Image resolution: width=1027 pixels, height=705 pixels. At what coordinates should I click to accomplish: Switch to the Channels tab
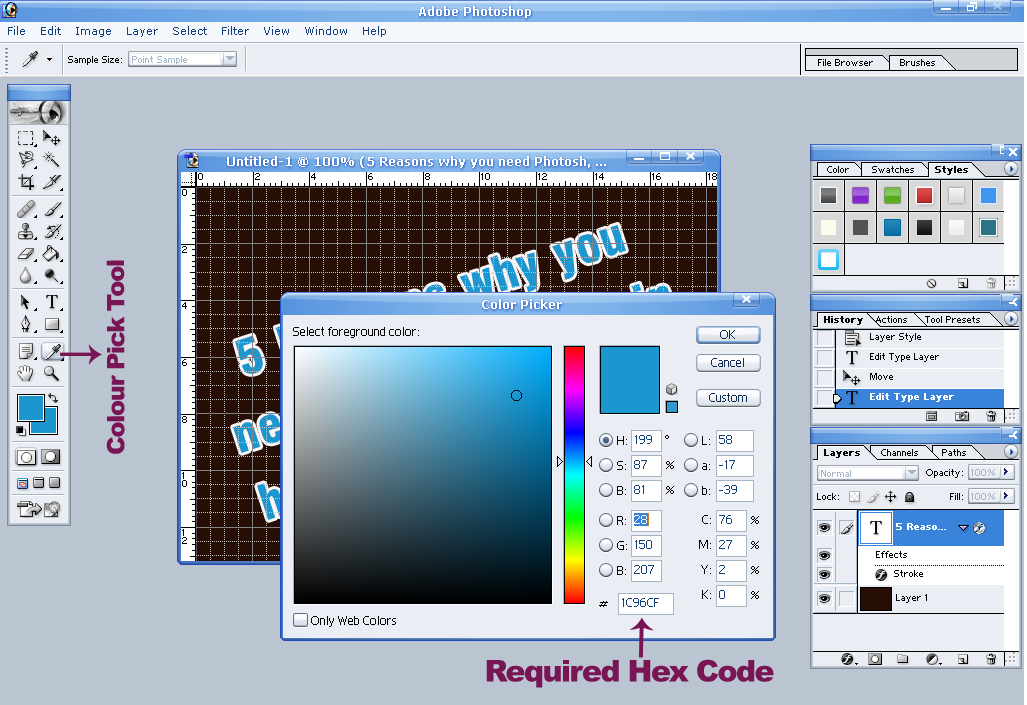pos(899,453)
